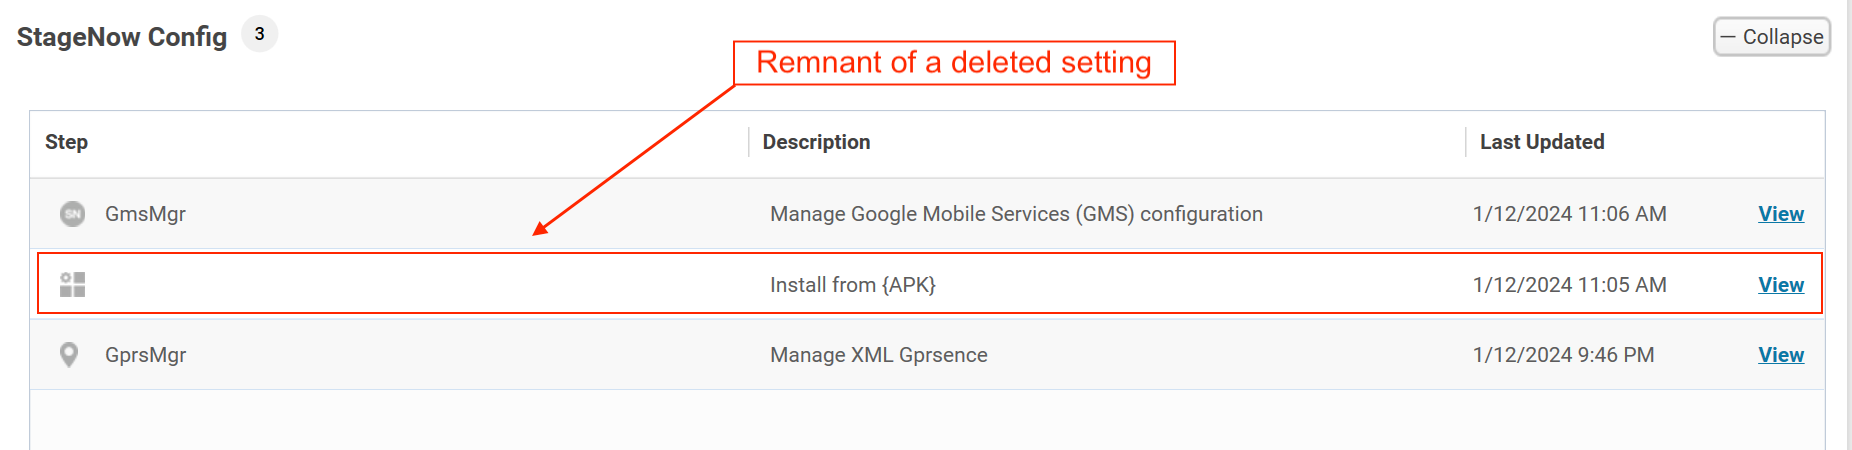Click the app grid icon of the blank step

(72, 285)
